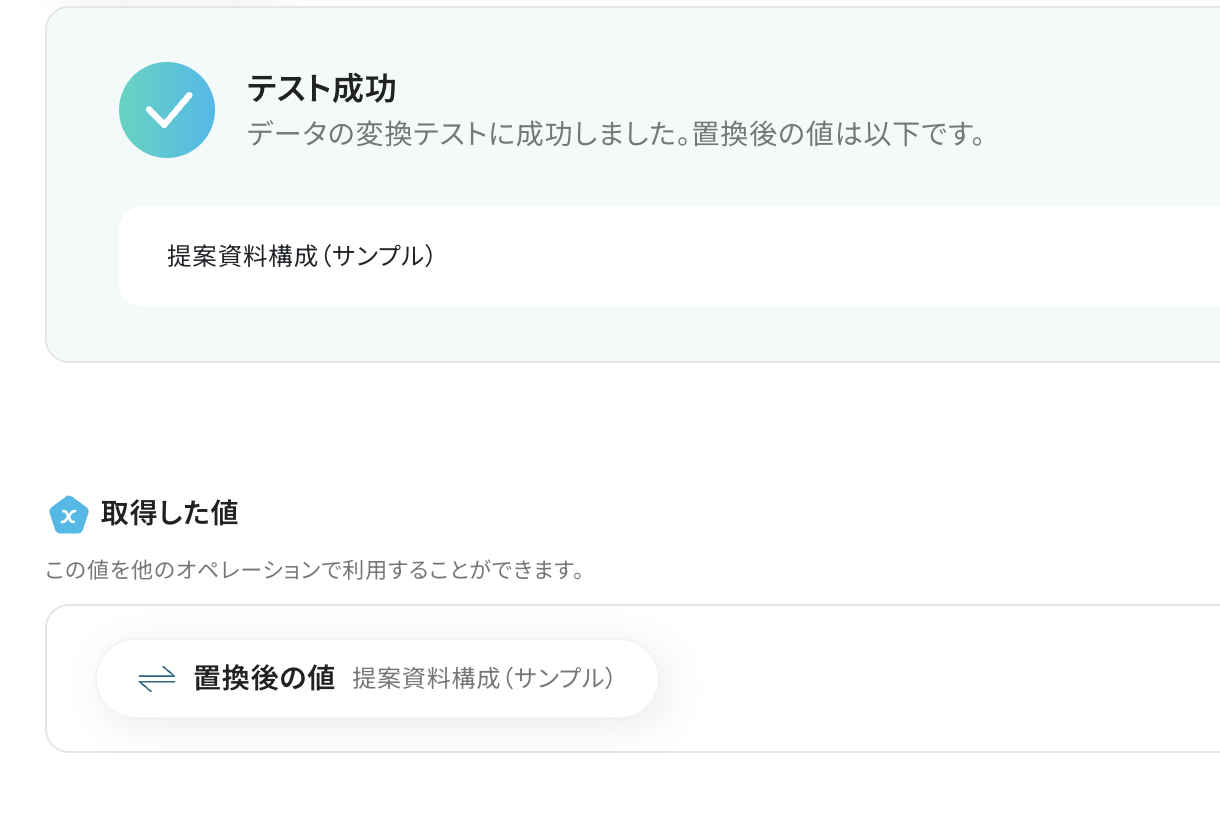Select the 置換後の値 chip label

264,678
